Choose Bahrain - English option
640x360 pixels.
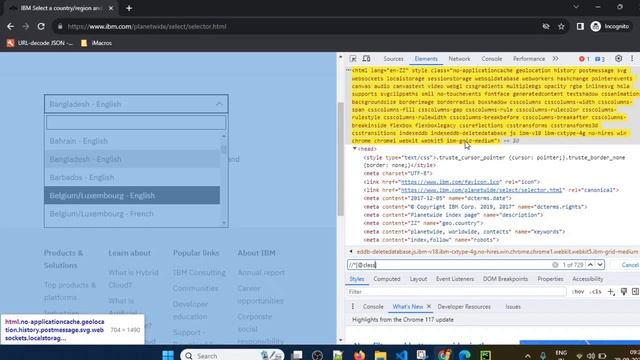132,141
